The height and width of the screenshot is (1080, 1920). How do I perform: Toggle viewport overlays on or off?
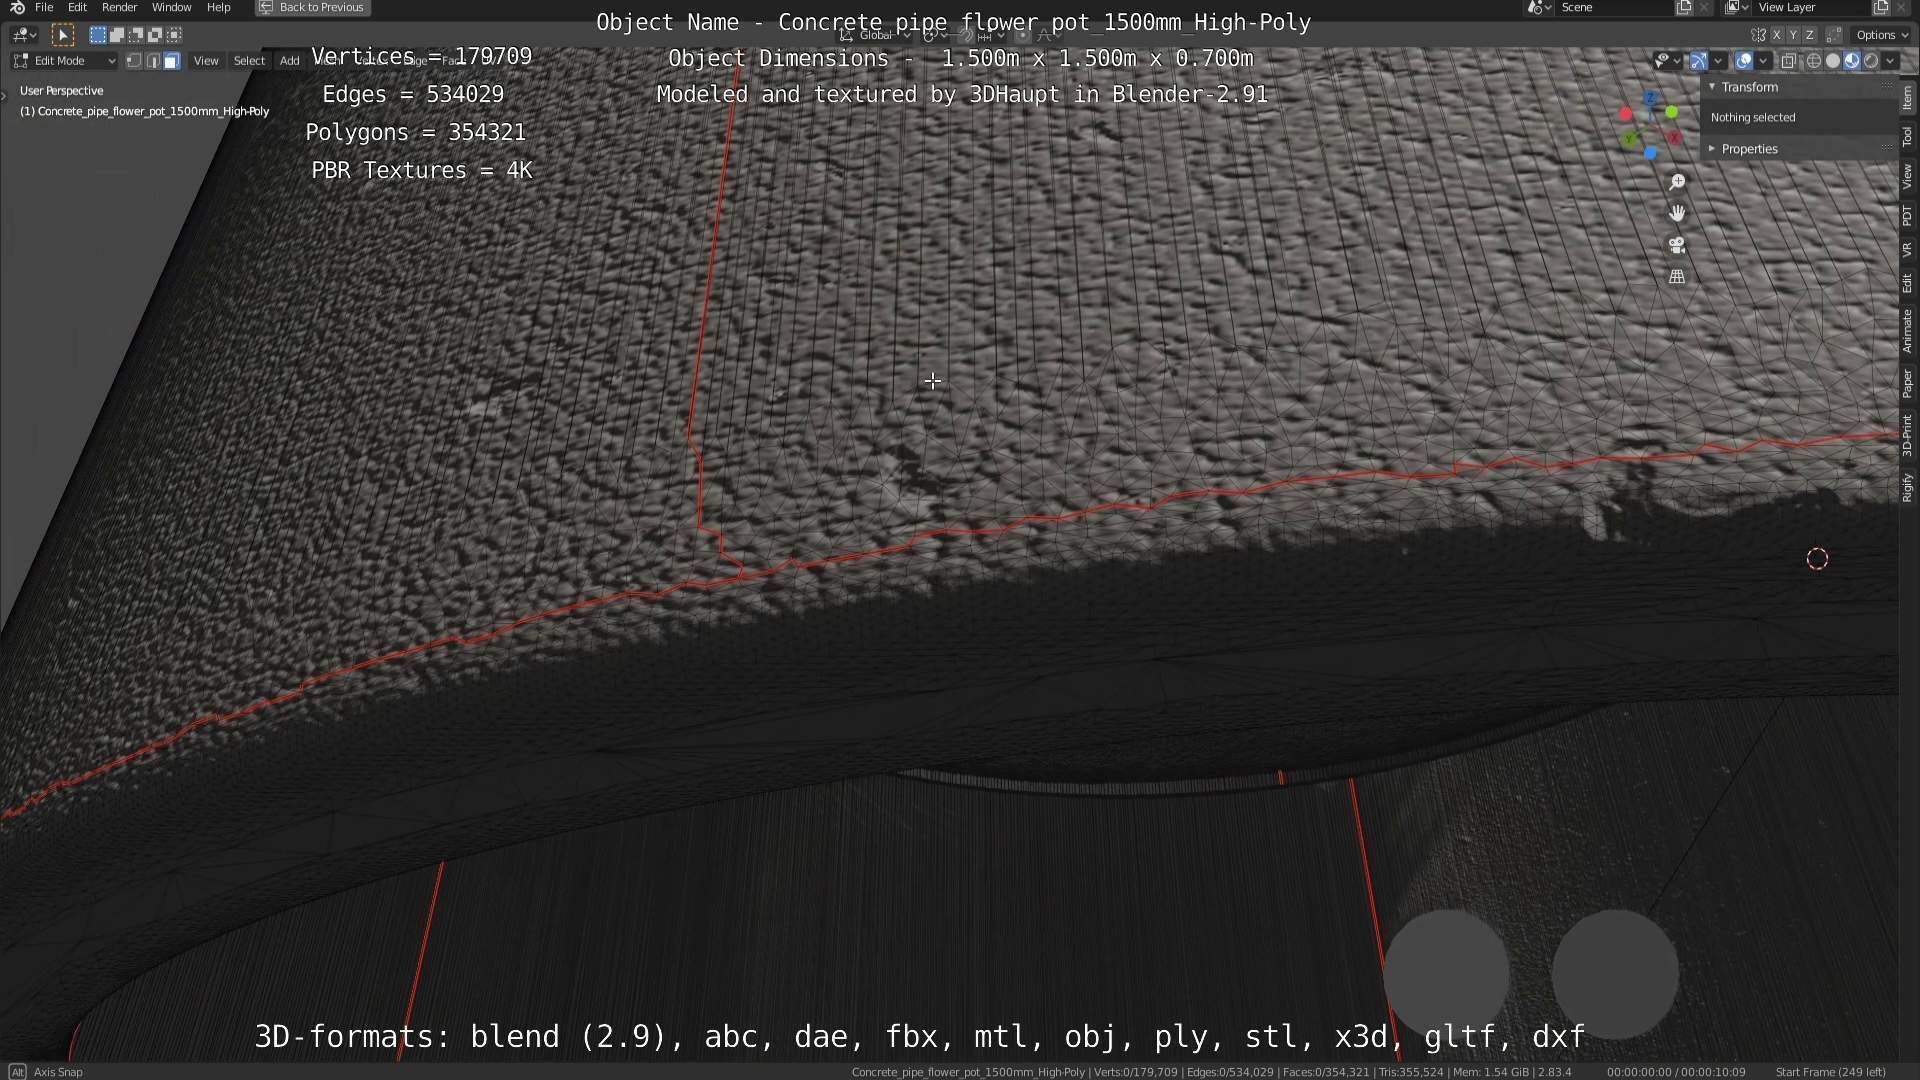click(1743, 61)
